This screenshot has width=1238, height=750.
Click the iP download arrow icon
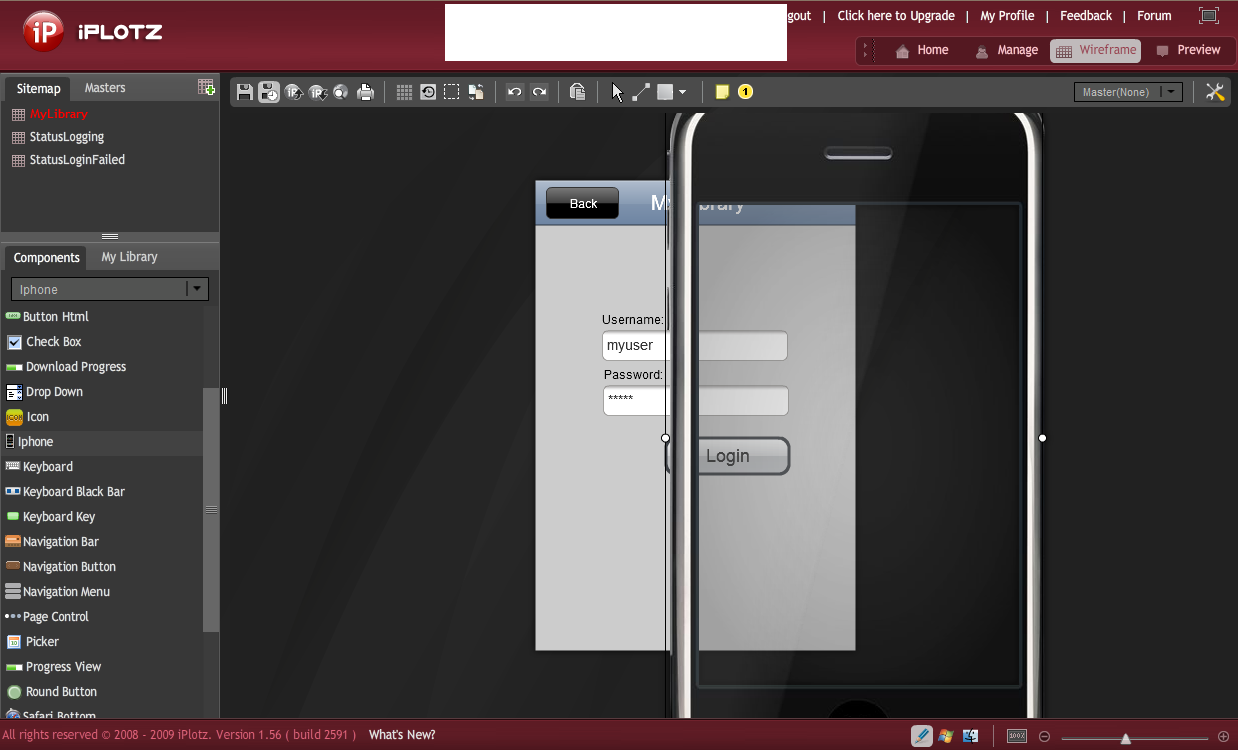click(x=318, y=92)
